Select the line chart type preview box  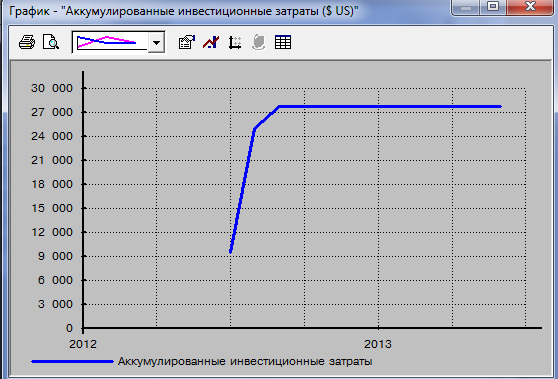(110, 42)
